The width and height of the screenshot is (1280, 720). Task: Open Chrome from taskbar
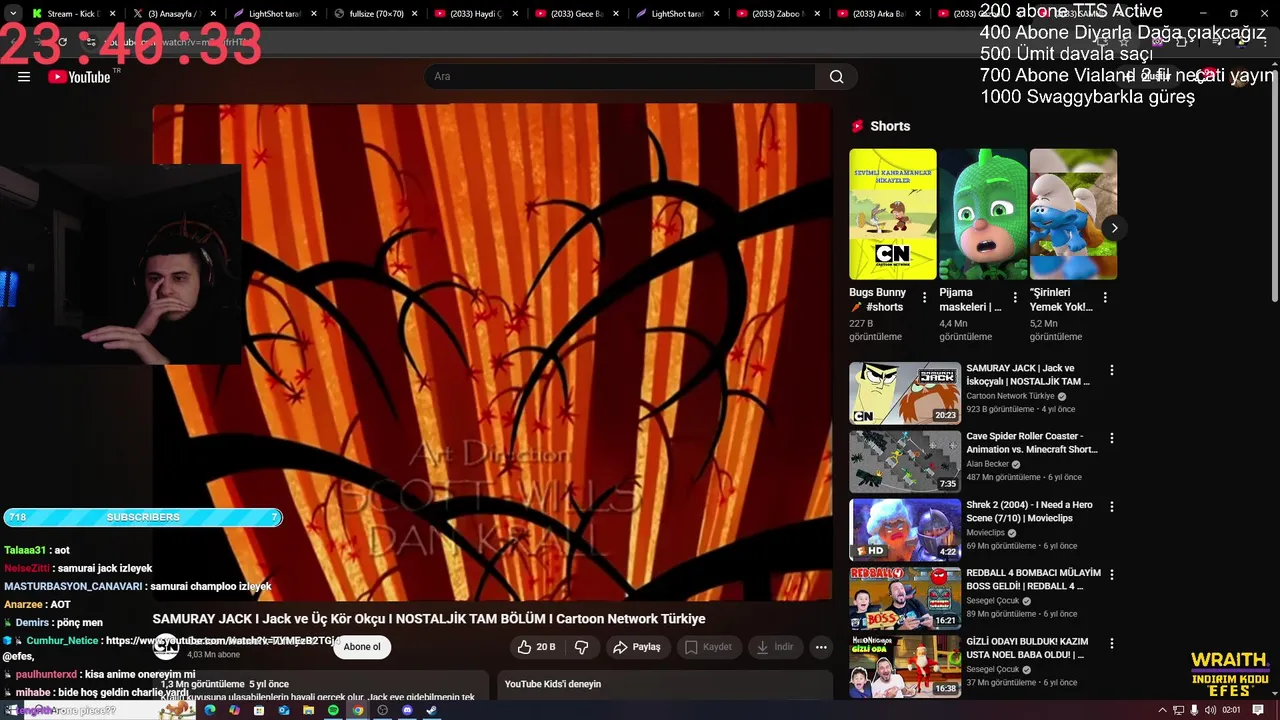click(358, 710)
